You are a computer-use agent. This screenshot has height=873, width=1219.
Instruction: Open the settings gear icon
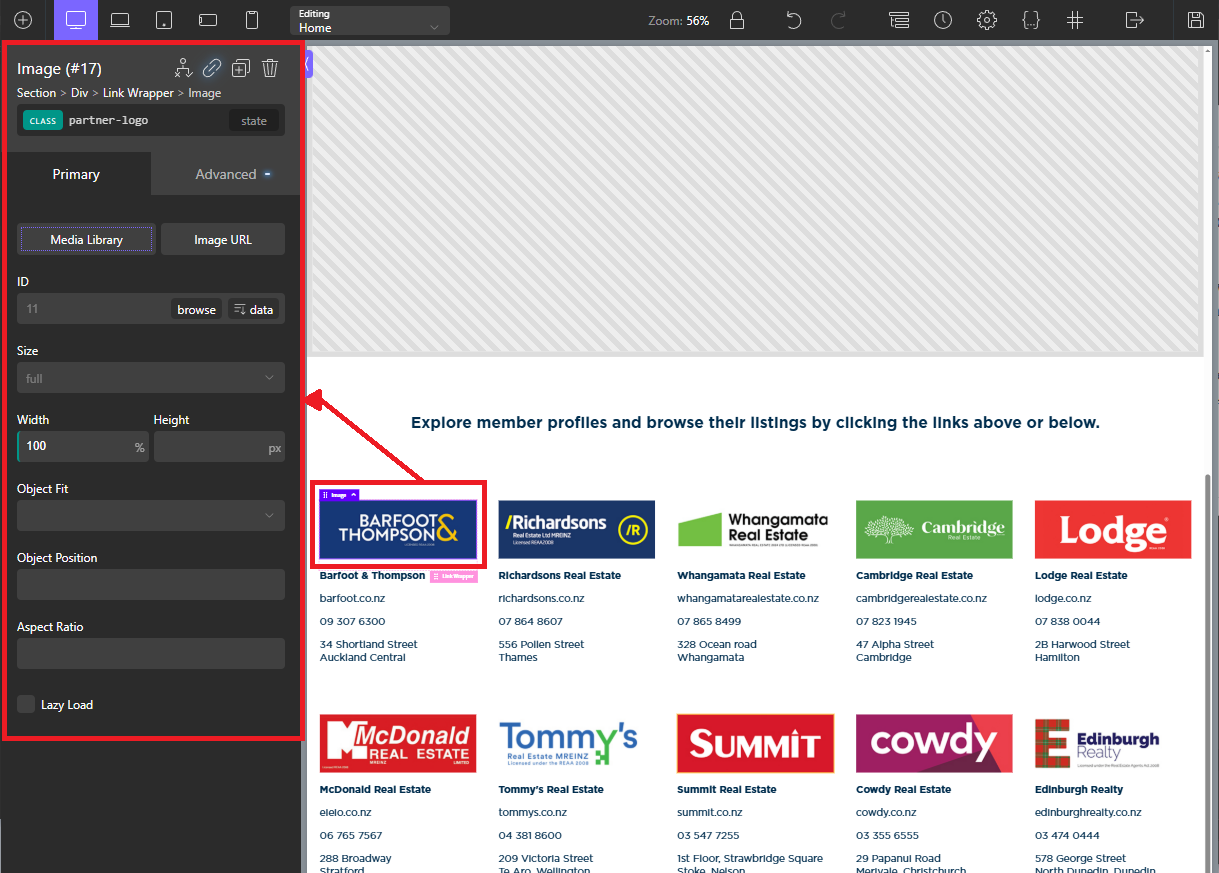[x=987, y=20]
